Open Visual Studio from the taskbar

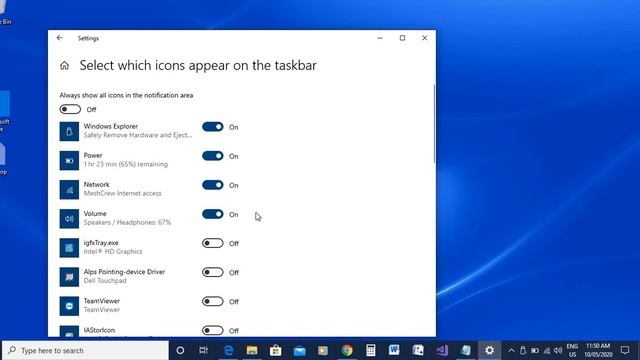click(x=442, y=350)
